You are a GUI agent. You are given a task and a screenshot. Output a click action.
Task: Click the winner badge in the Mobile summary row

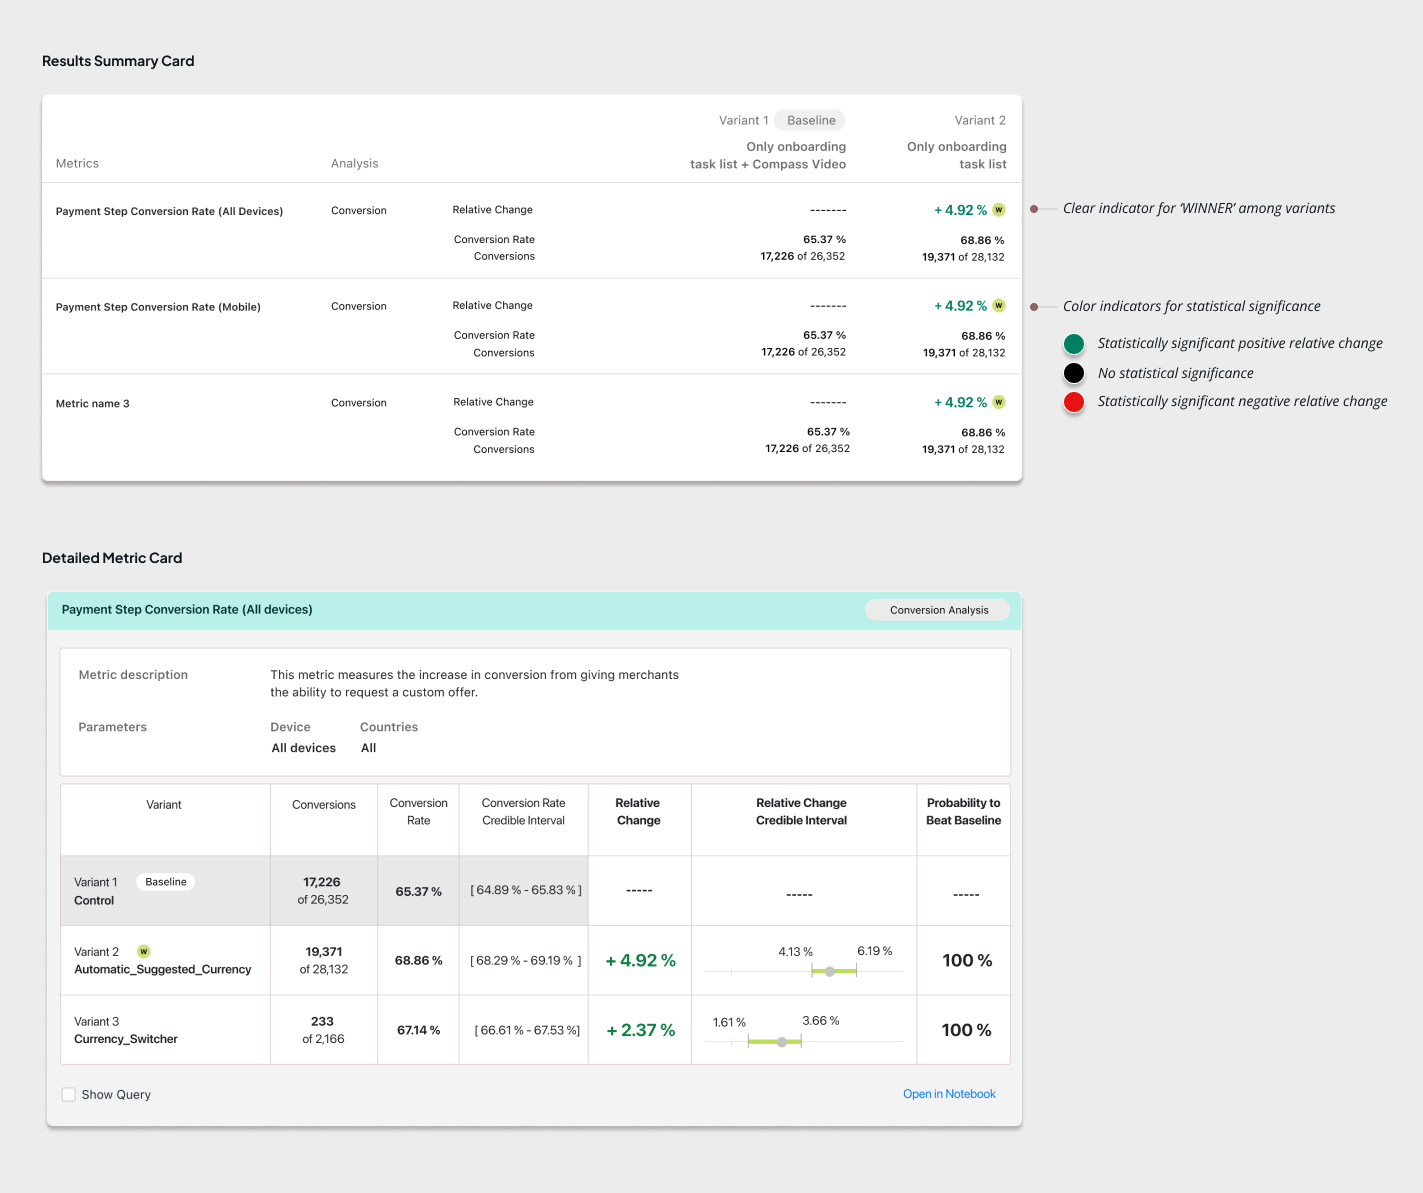click(x=999, y=306)
